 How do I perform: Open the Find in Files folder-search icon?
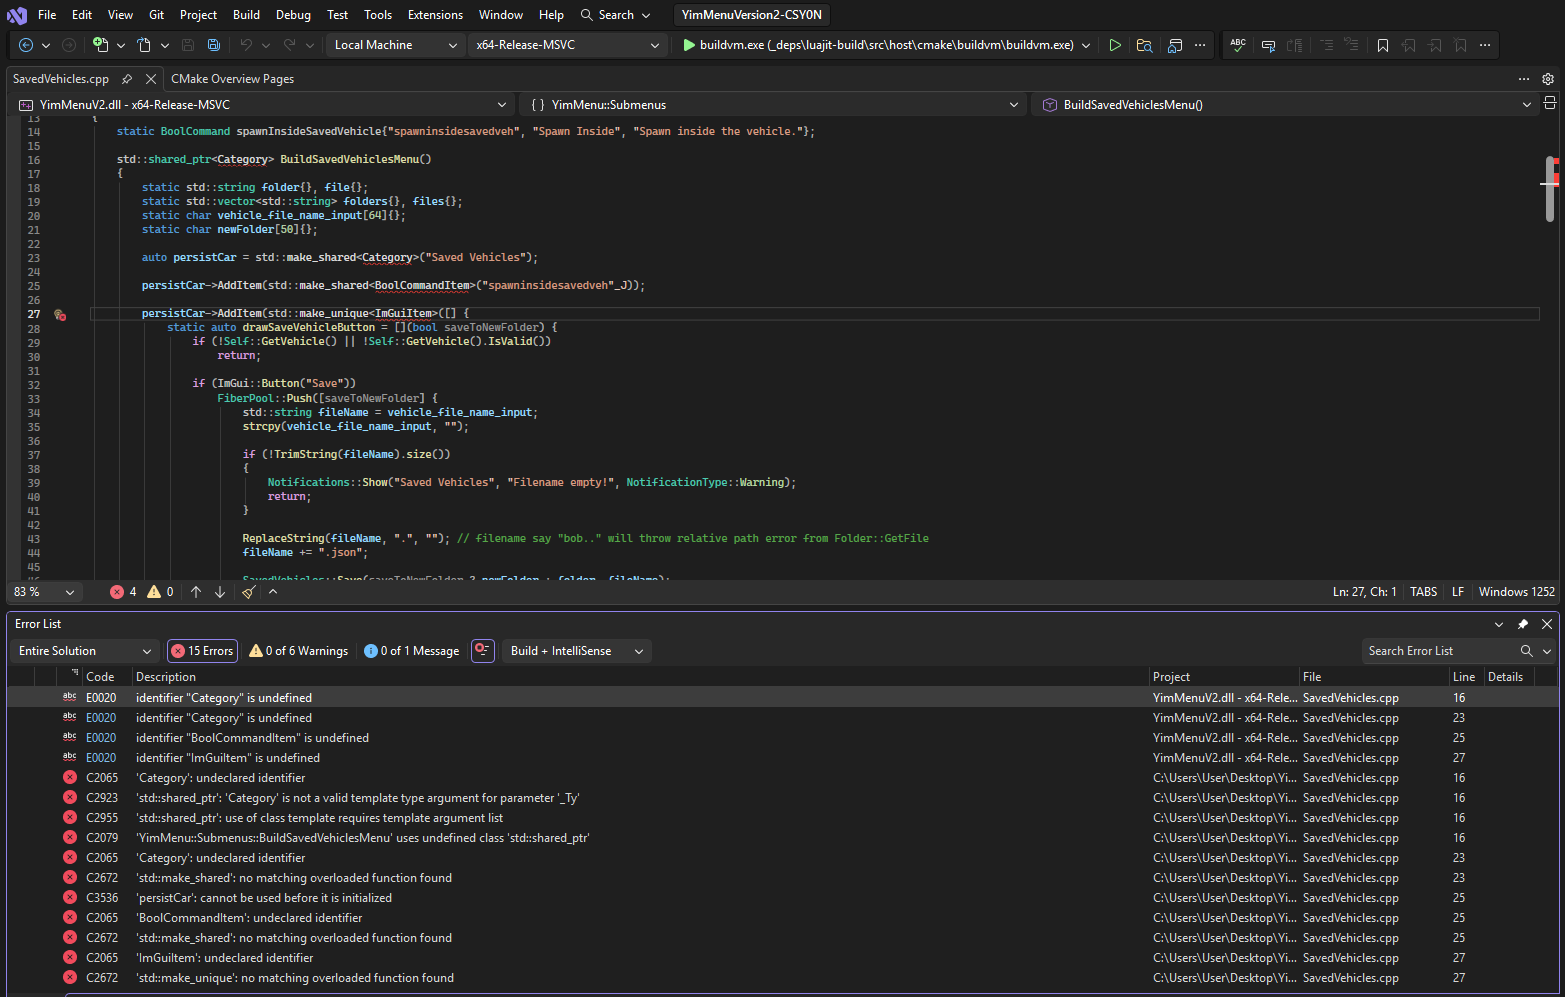click(x=1145, y=45)
